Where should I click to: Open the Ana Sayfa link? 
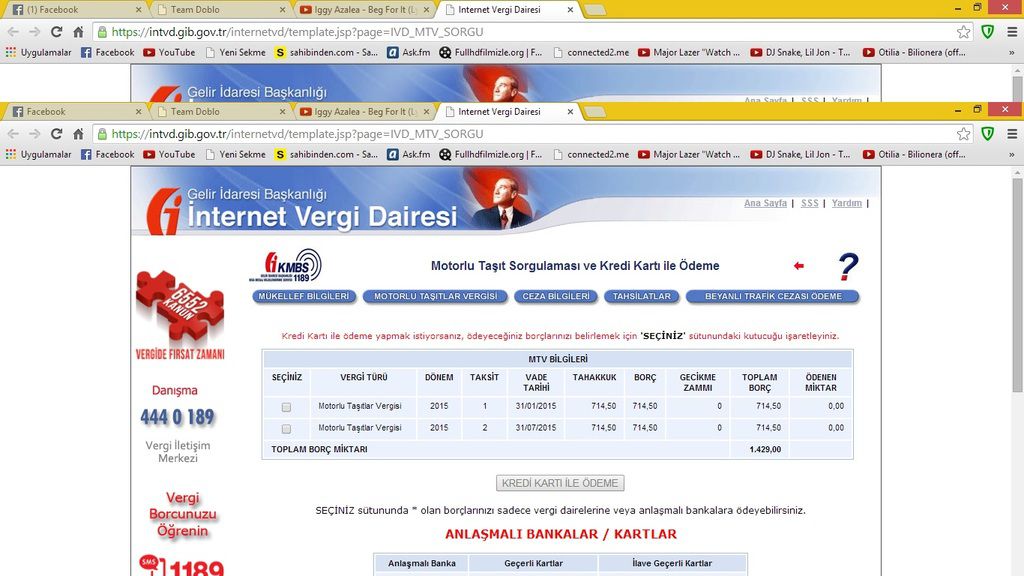point(764,202)
